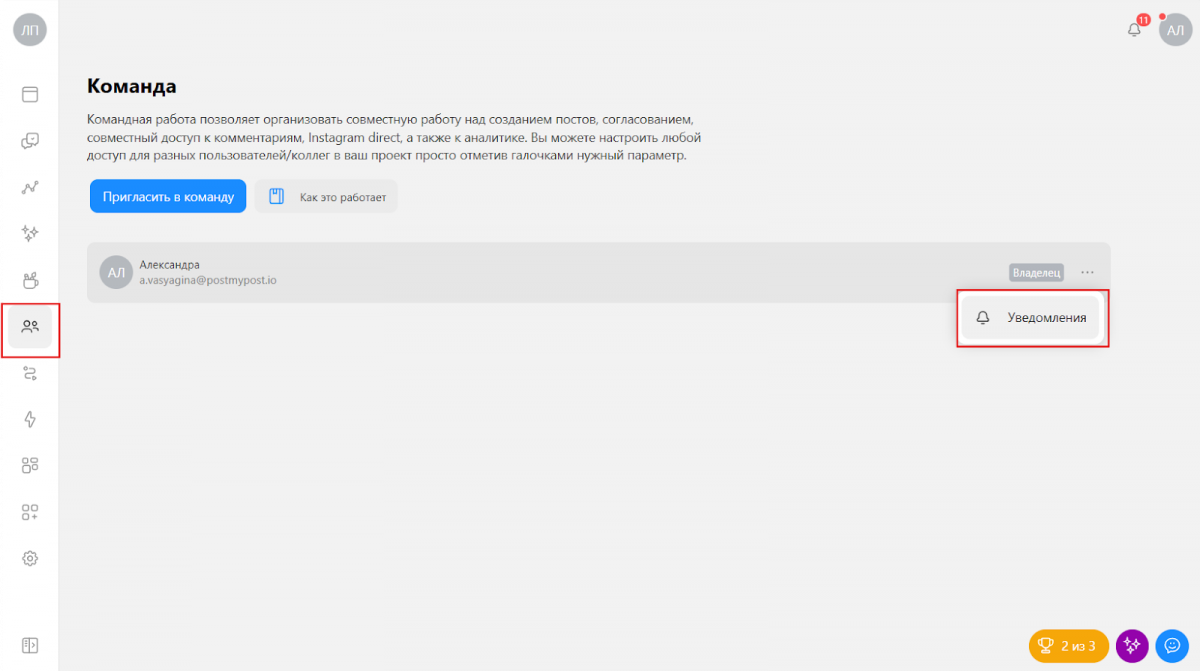
Task: Open the ЛП project avatar switcher
Action: 30,29
